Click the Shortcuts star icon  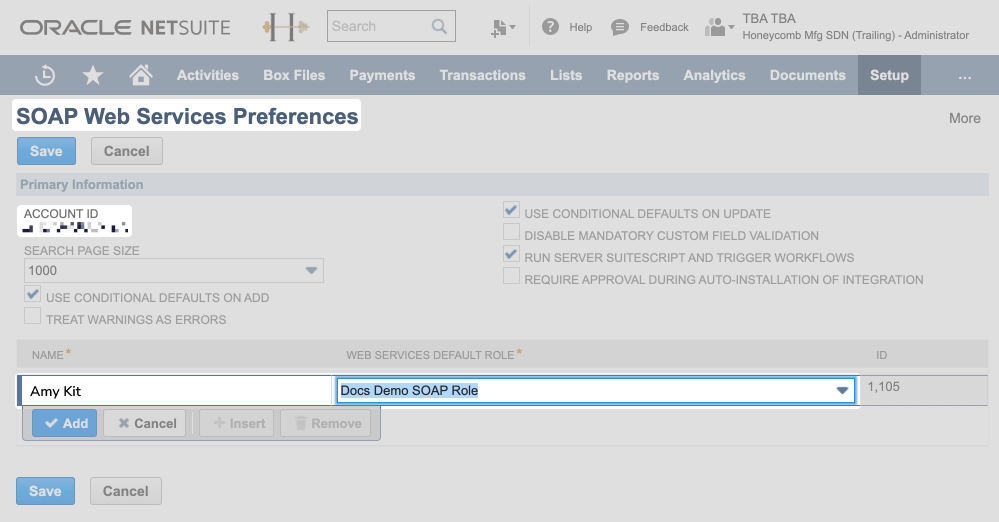coord(92,75)
